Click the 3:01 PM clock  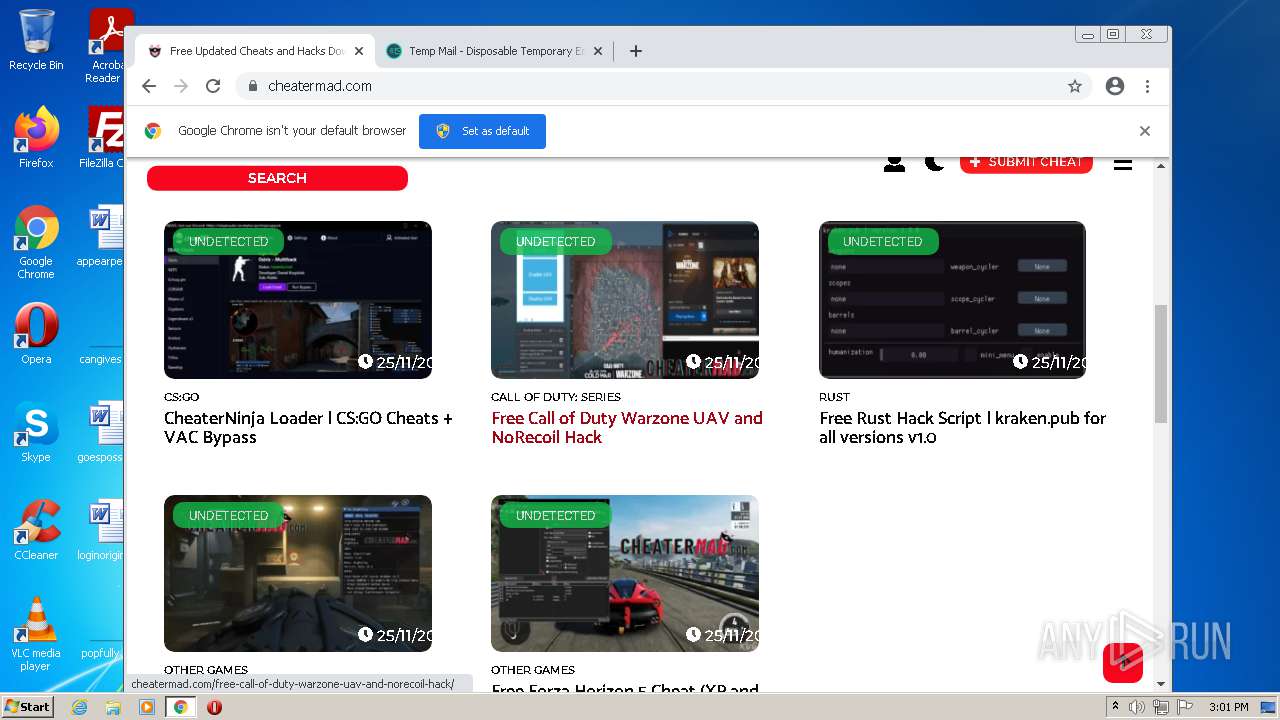1228,707
